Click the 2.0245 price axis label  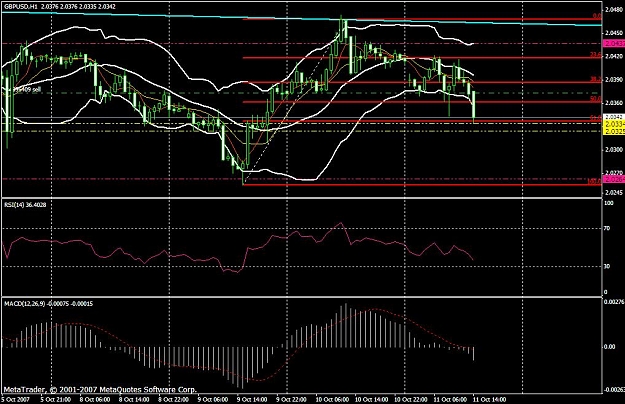(614, 192)
